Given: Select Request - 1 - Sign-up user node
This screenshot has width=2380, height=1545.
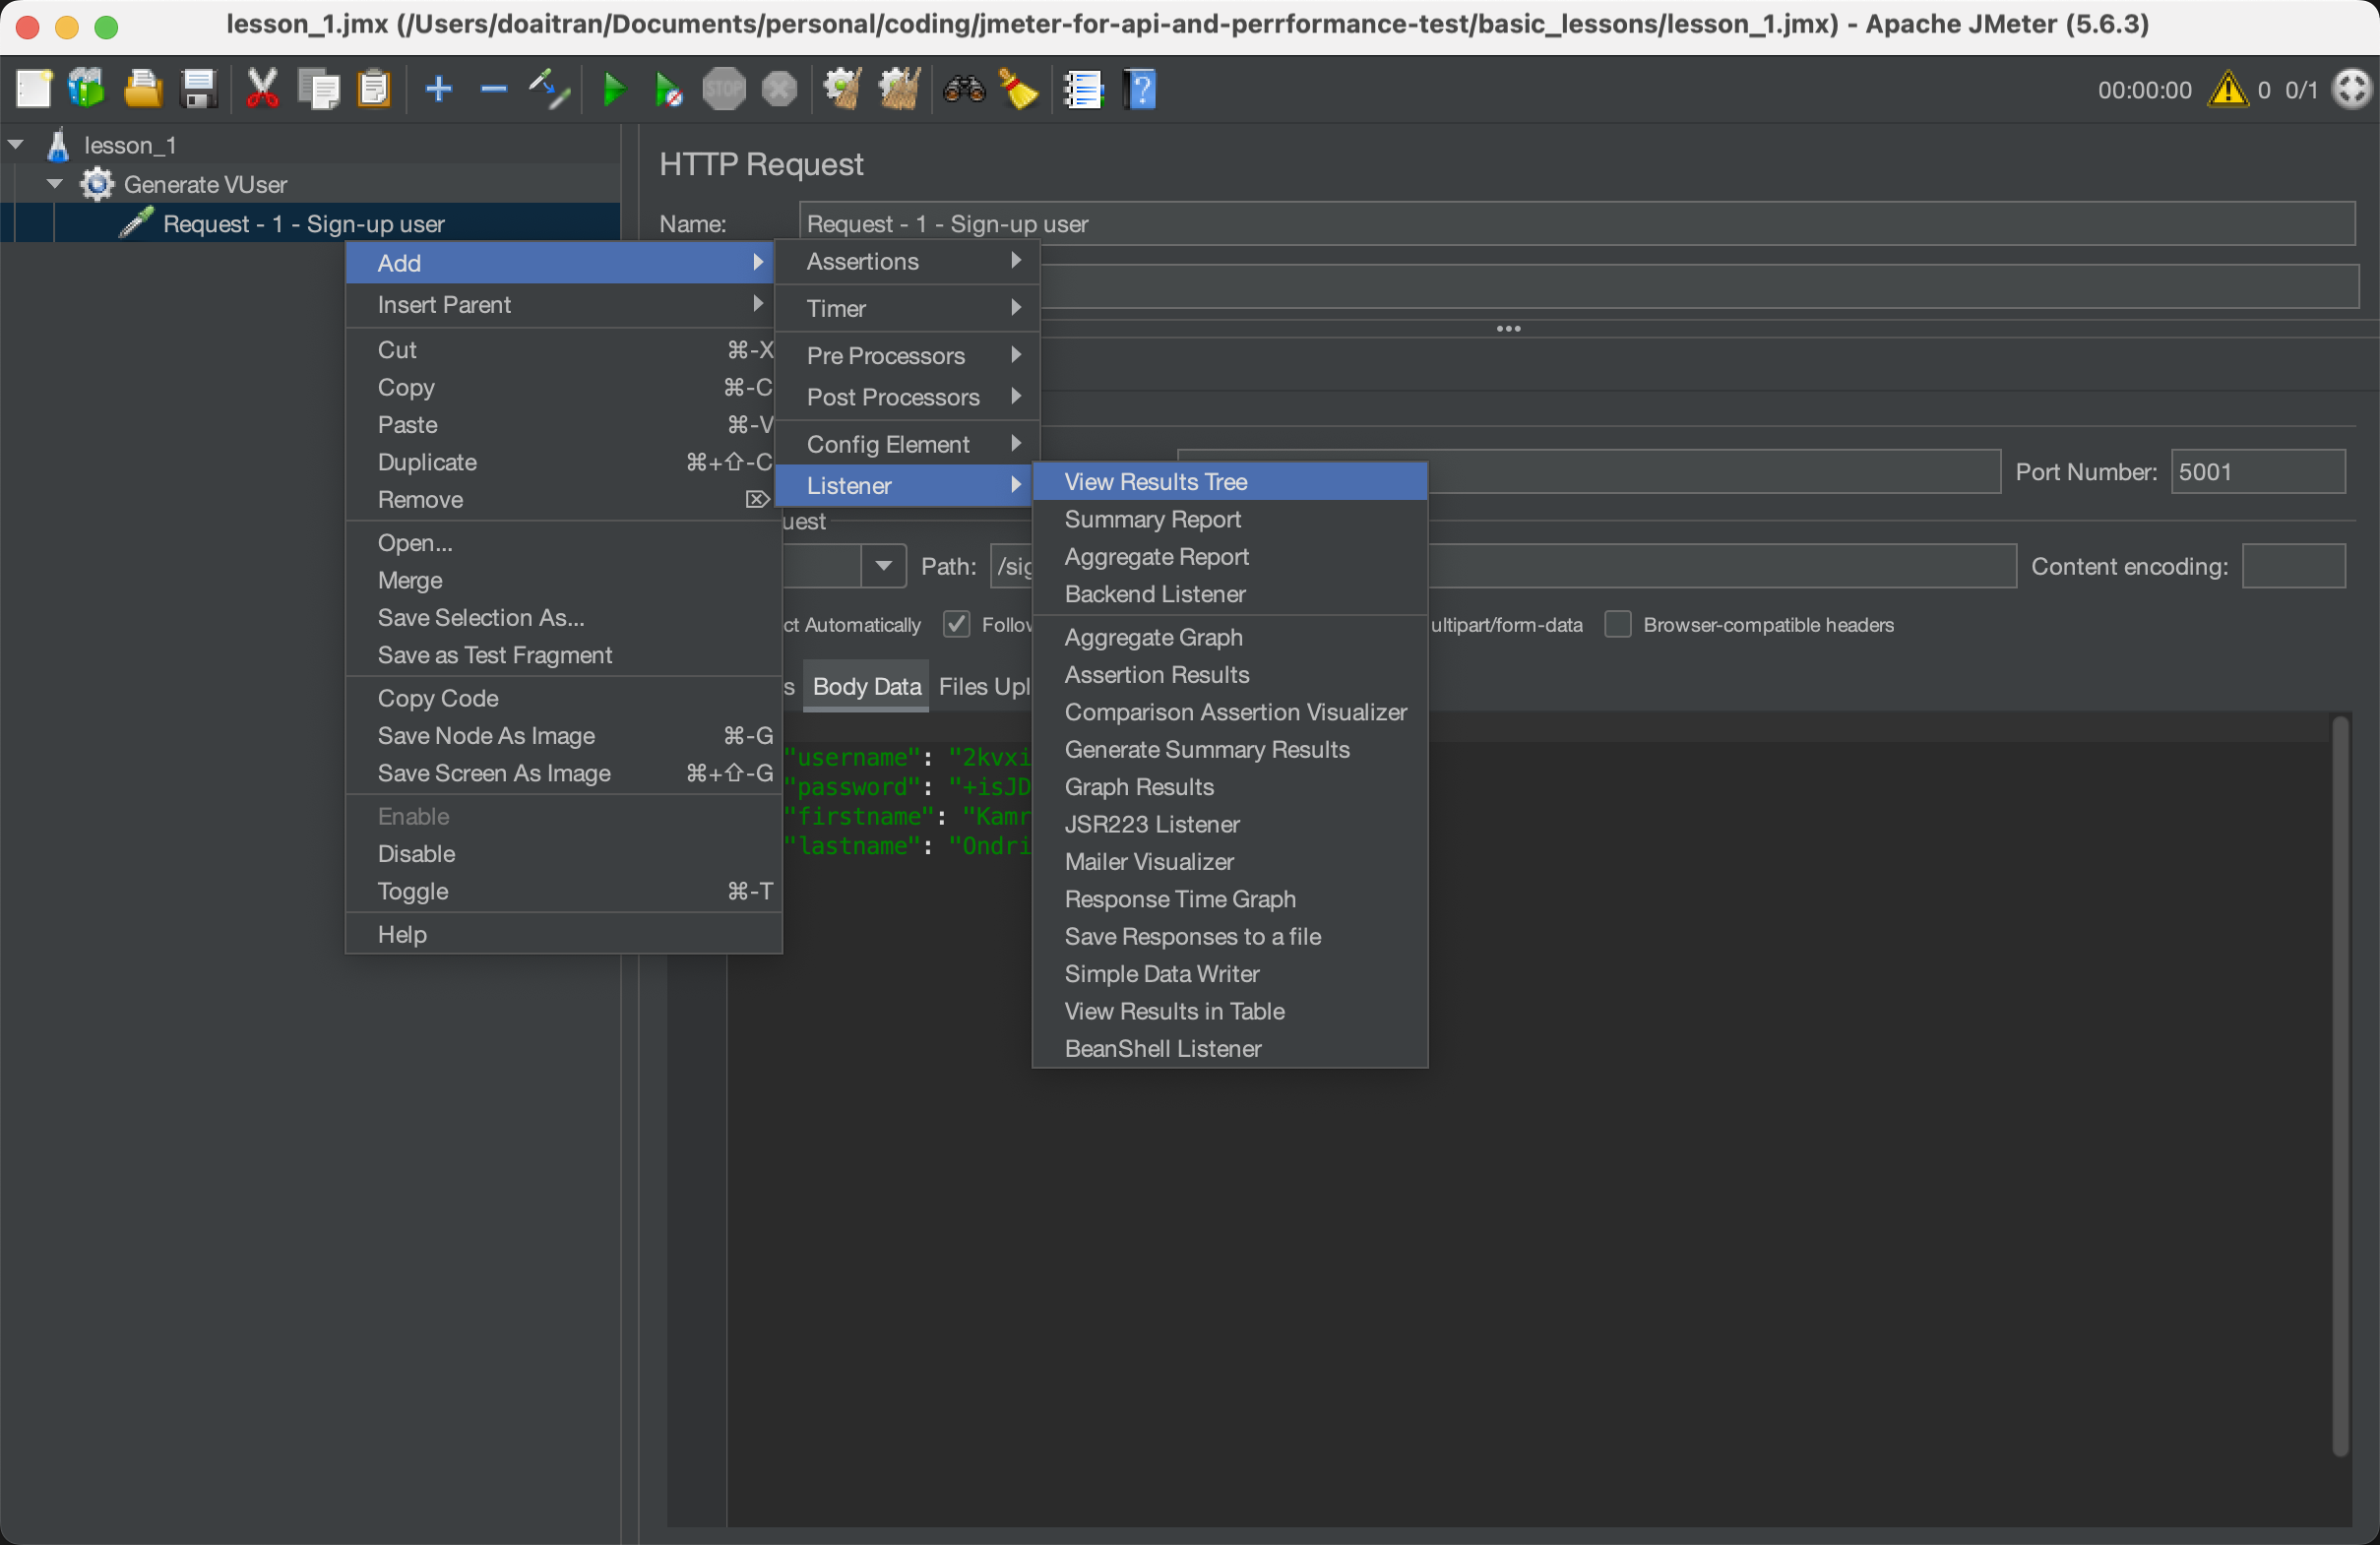Looking at the screenshot, I should [x=303, y=223].
